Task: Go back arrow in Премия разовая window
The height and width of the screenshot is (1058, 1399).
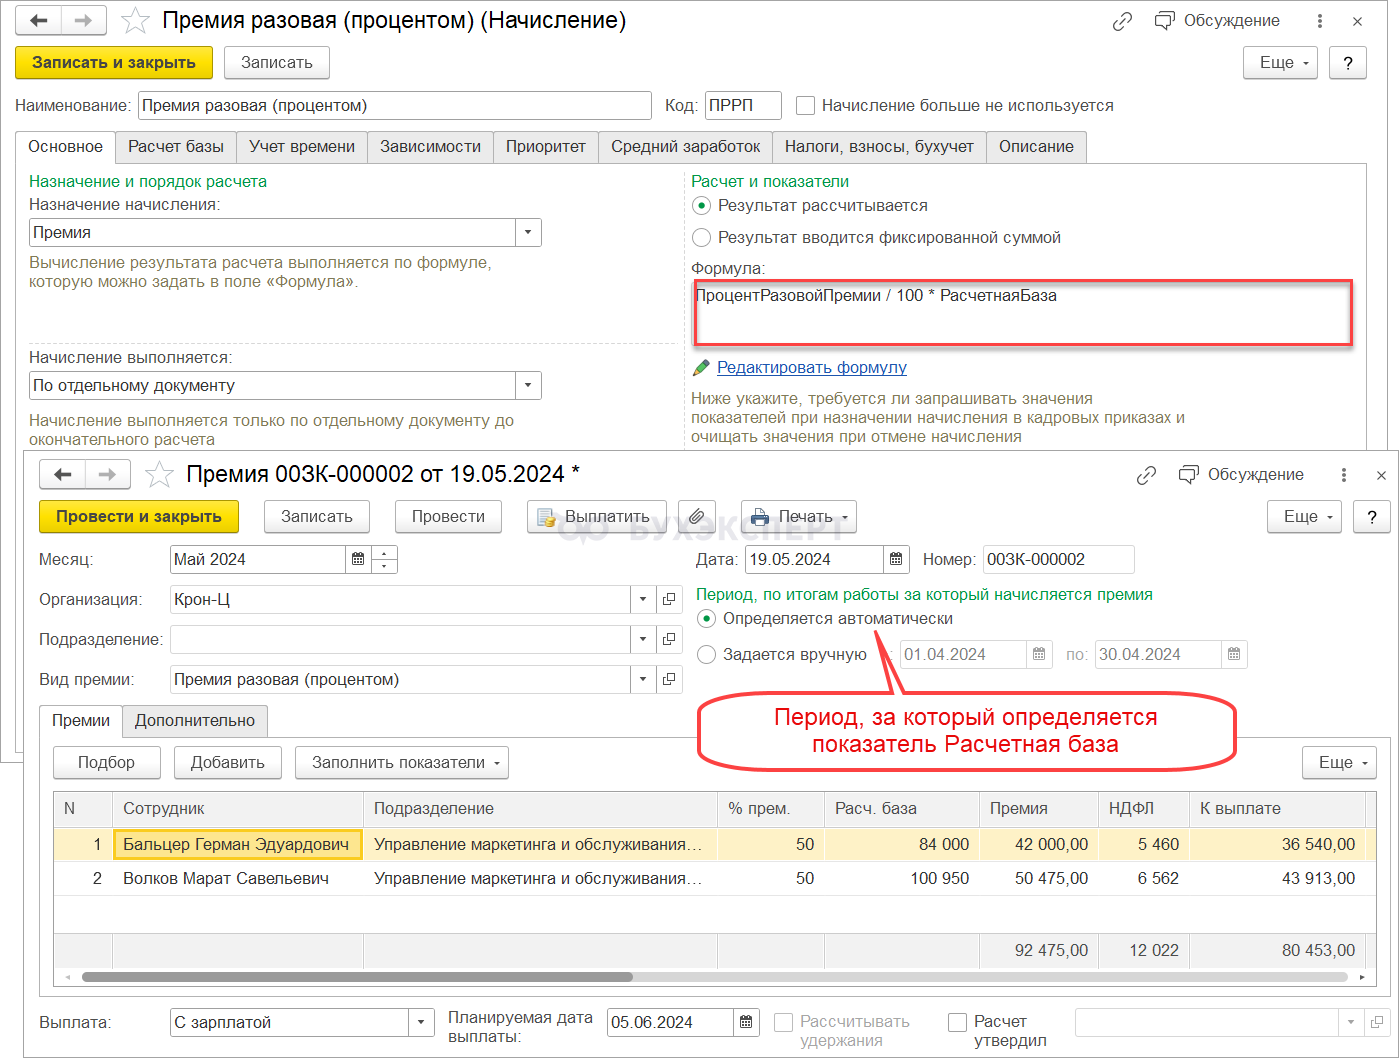Action: click(39, 21)
